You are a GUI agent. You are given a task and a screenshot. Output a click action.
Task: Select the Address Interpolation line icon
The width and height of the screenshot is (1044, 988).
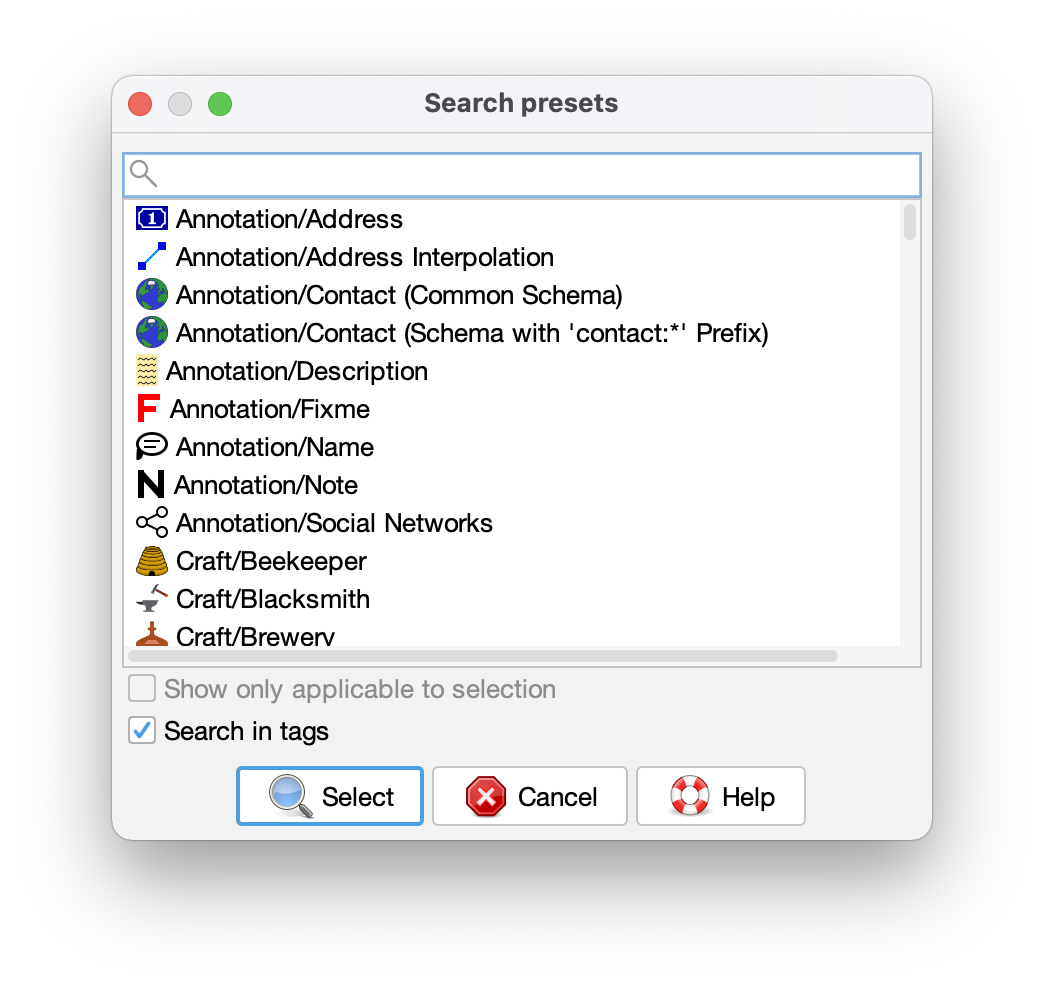(152, 256)
